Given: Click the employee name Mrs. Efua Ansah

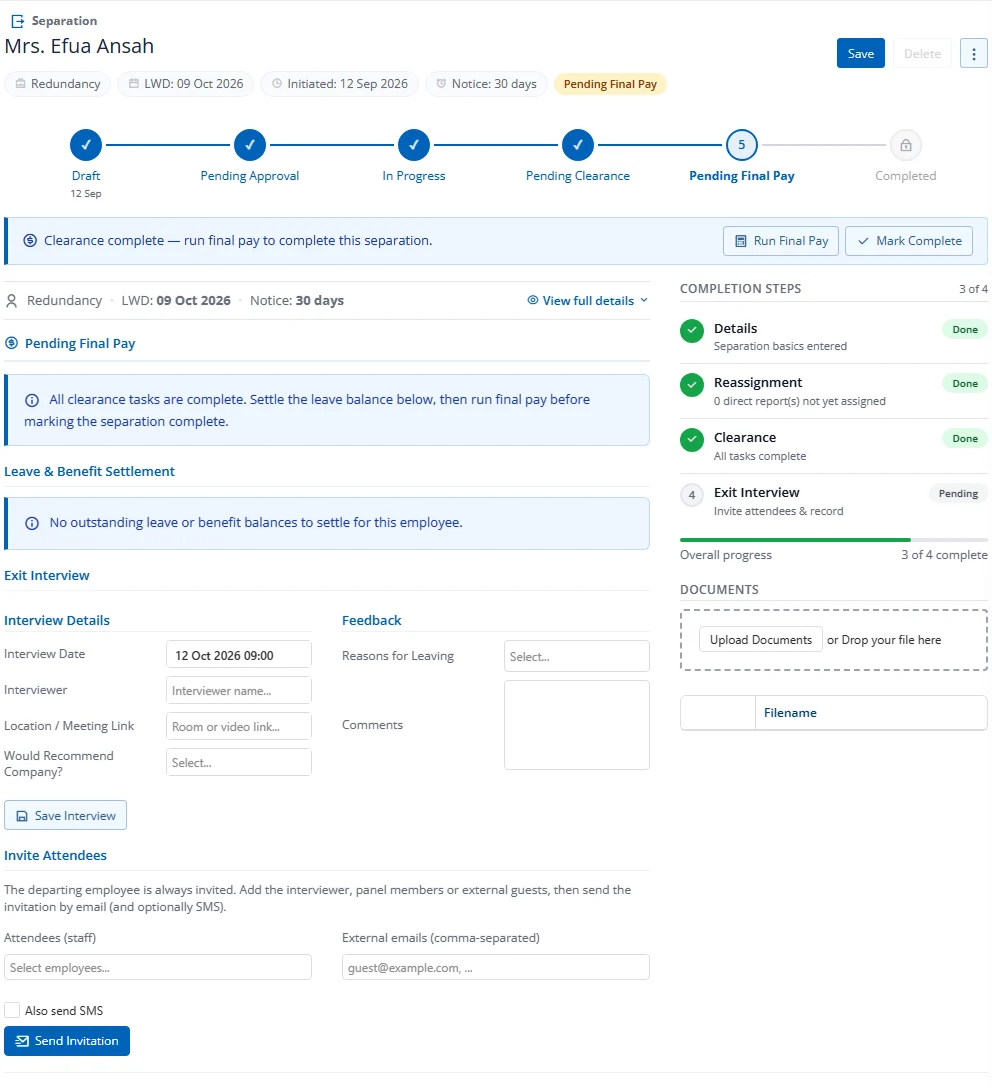Looking at the screenshot, I should click(x=79, y=46).
